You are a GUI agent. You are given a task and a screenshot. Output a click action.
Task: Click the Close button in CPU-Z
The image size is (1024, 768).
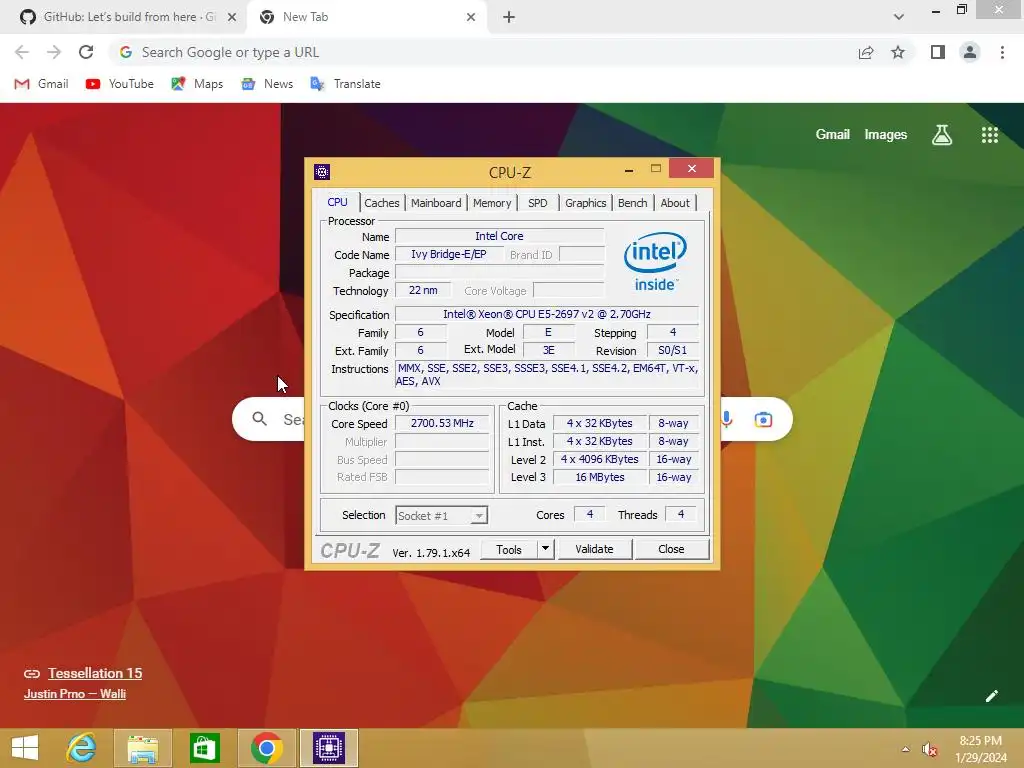coord(671,549)
